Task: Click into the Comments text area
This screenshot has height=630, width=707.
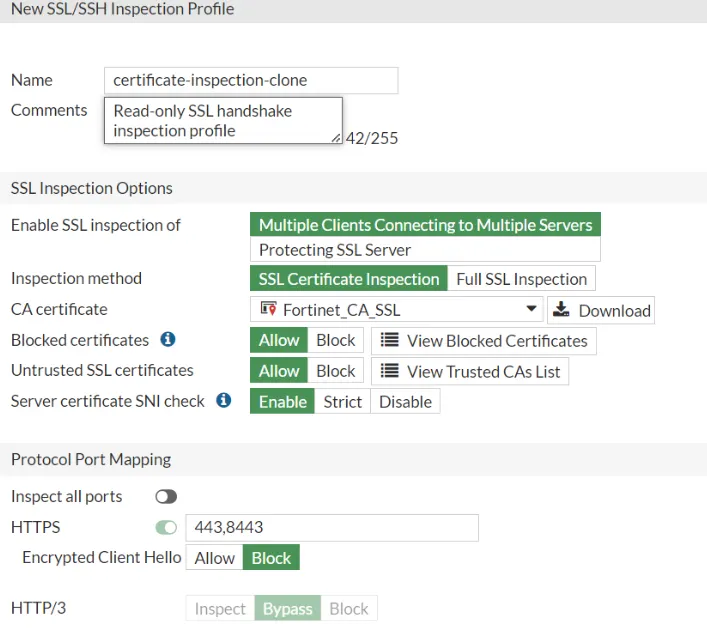Action: tap(222, 121)
